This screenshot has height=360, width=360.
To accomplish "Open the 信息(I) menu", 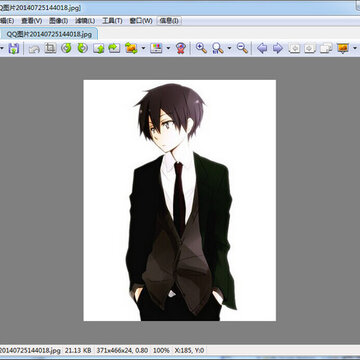I will [x=169, y=21].
